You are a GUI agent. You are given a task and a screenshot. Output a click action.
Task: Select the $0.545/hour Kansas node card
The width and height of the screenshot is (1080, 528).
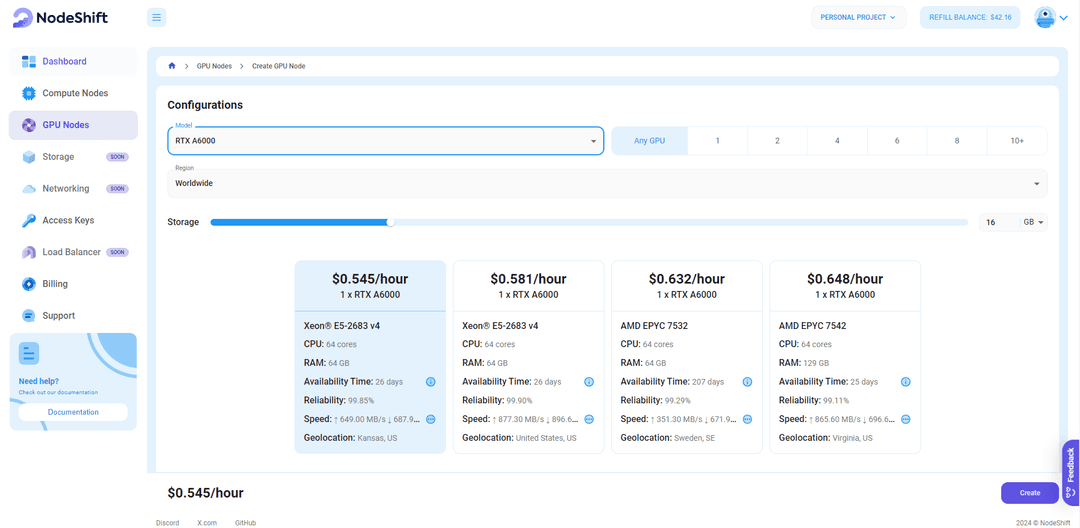371,357
